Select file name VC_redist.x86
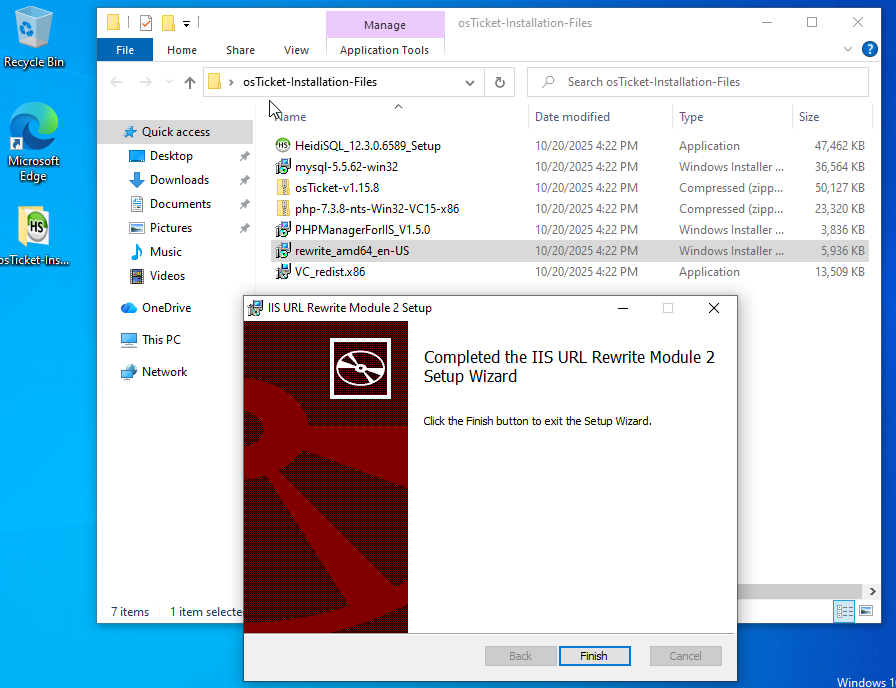 pos(330,272)
